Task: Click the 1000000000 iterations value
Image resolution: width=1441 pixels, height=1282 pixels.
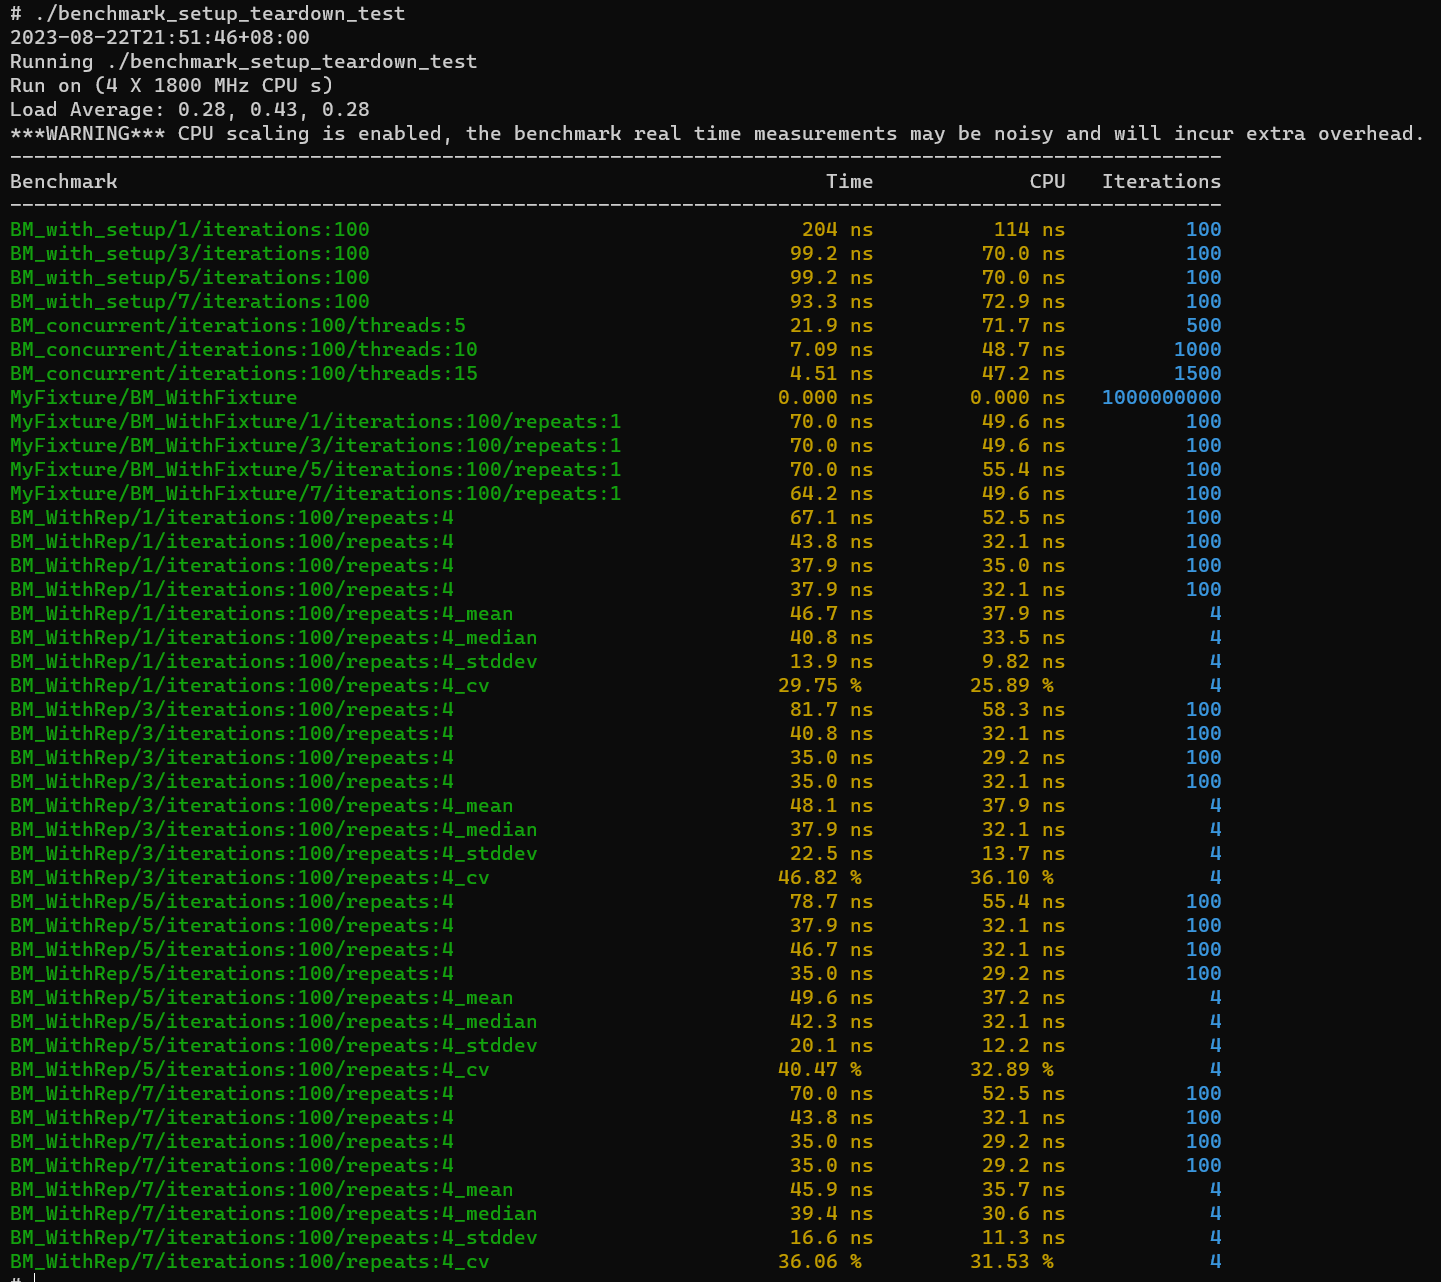Action: [1161, 397]
